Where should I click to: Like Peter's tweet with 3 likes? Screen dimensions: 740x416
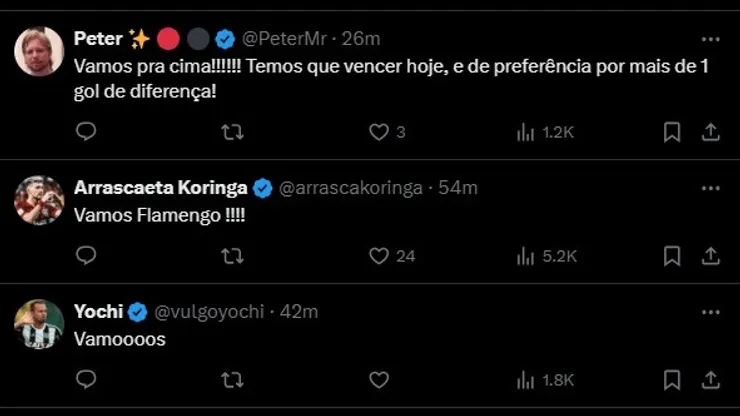coord(379,132)
